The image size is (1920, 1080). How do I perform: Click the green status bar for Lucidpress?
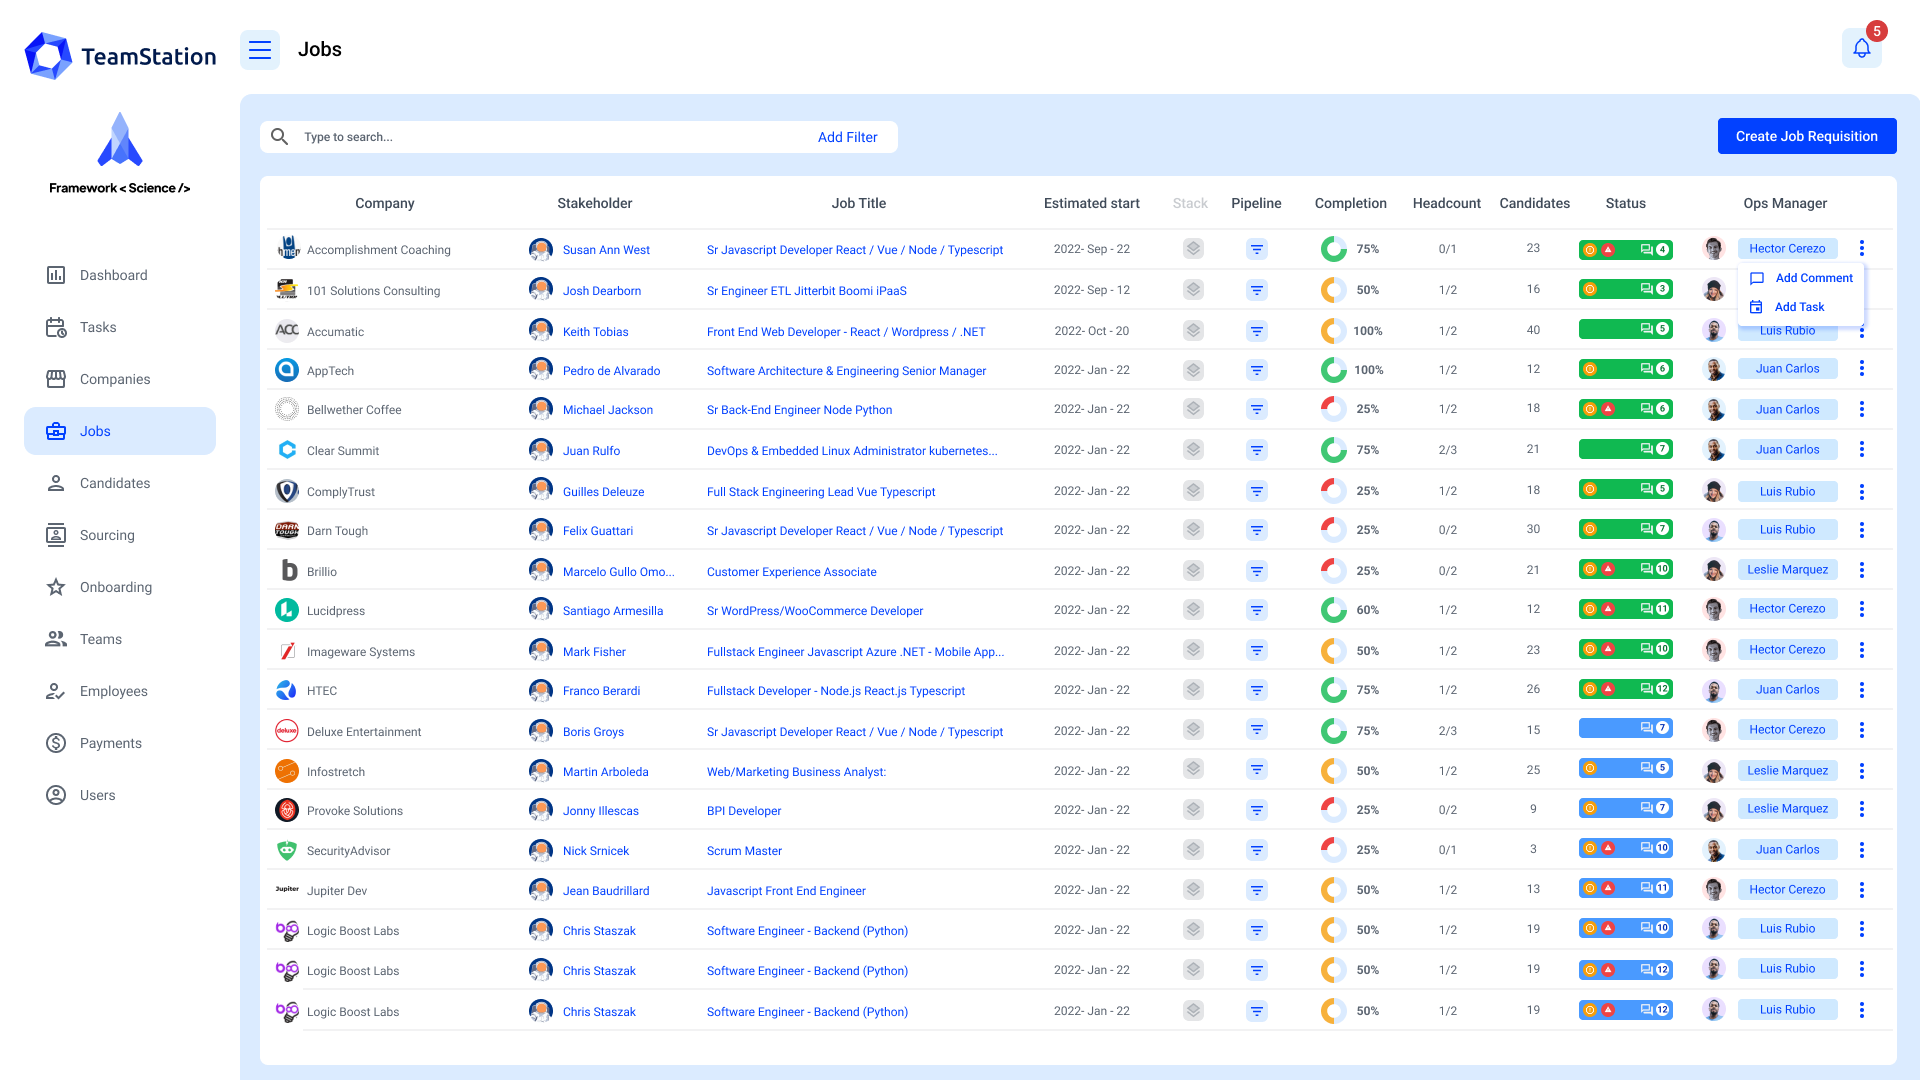pos(1625,609)
